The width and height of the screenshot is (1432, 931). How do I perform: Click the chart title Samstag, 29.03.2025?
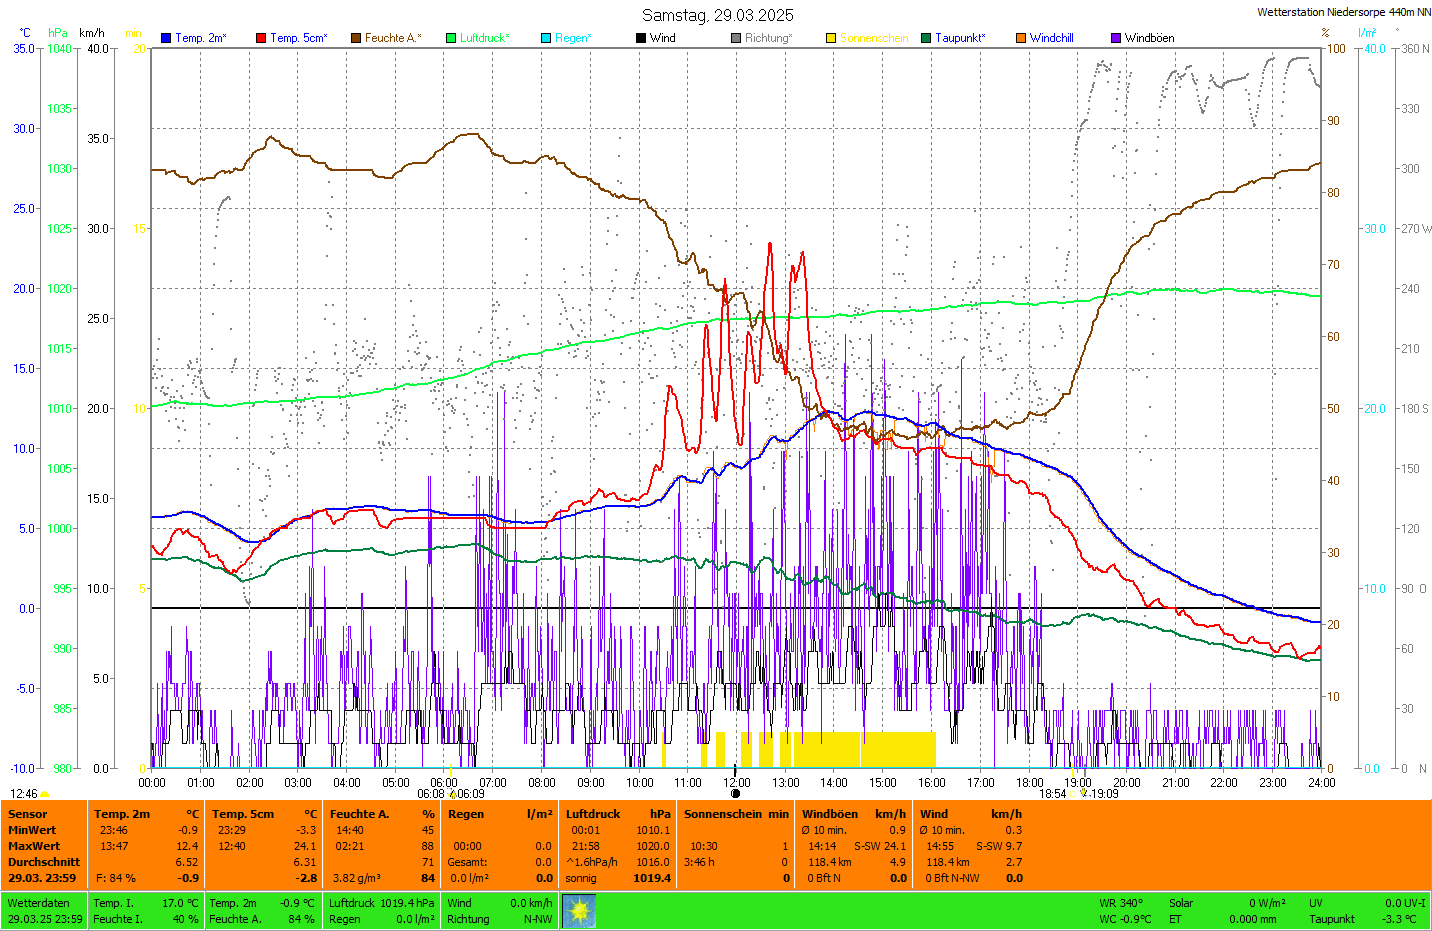click(x=717, y=15)
